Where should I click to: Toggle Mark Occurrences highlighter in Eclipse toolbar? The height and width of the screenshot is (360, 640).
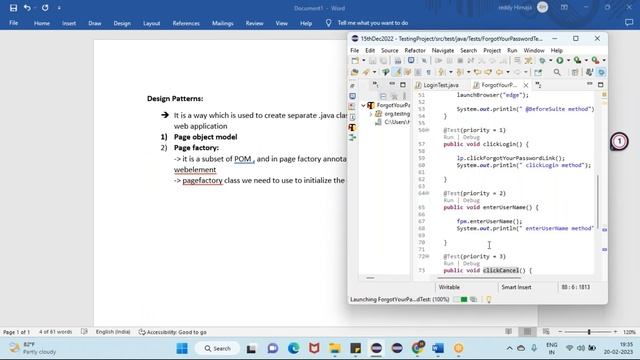[x=397, y=72]
